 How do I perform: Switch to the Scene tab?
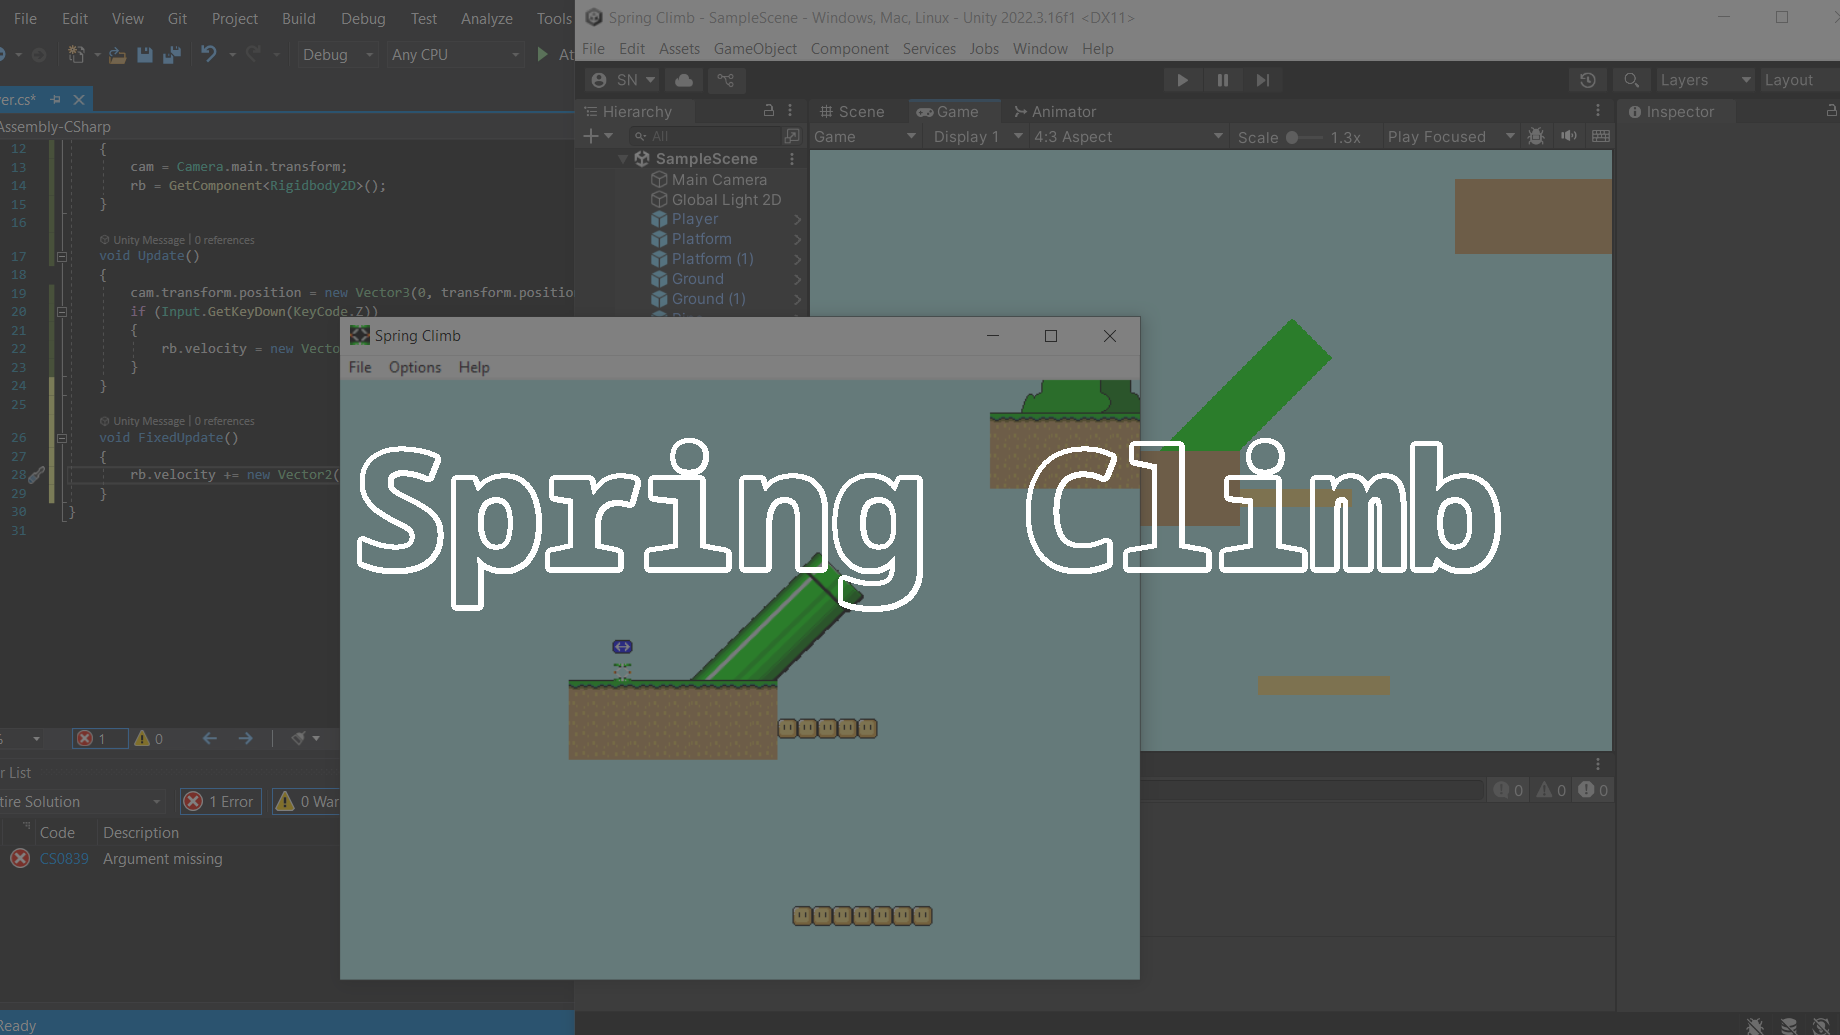[x=852, y=112]
